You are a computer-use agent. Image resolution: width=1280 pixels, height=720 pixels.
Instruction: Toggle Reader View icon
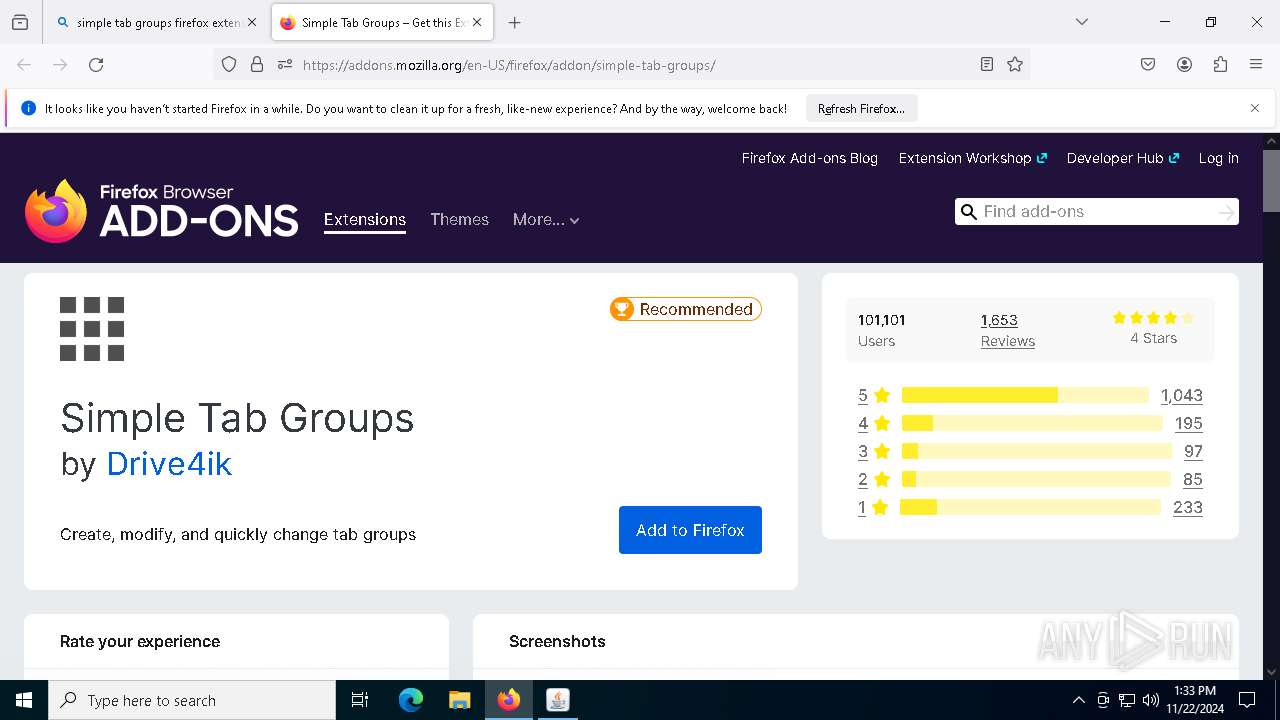pos(987,65)
